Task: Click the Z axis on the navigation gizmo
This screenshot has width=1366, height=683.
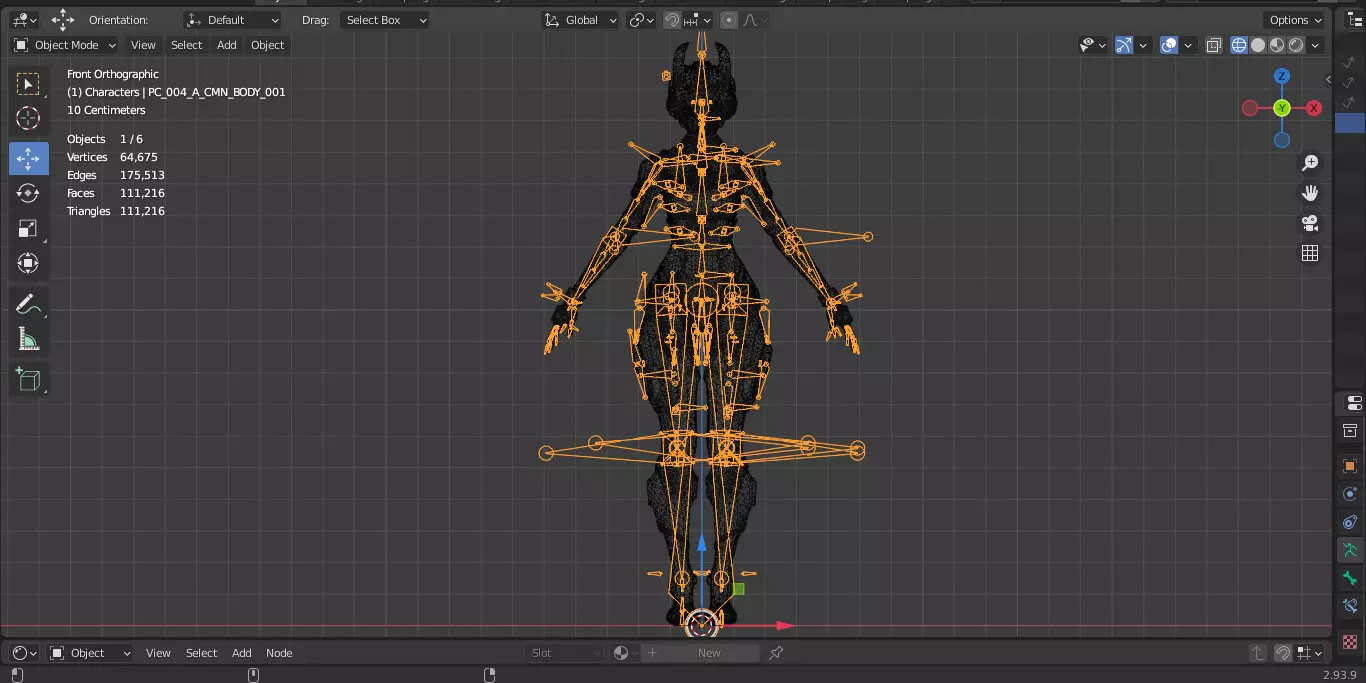Action: pos(1282,76)
